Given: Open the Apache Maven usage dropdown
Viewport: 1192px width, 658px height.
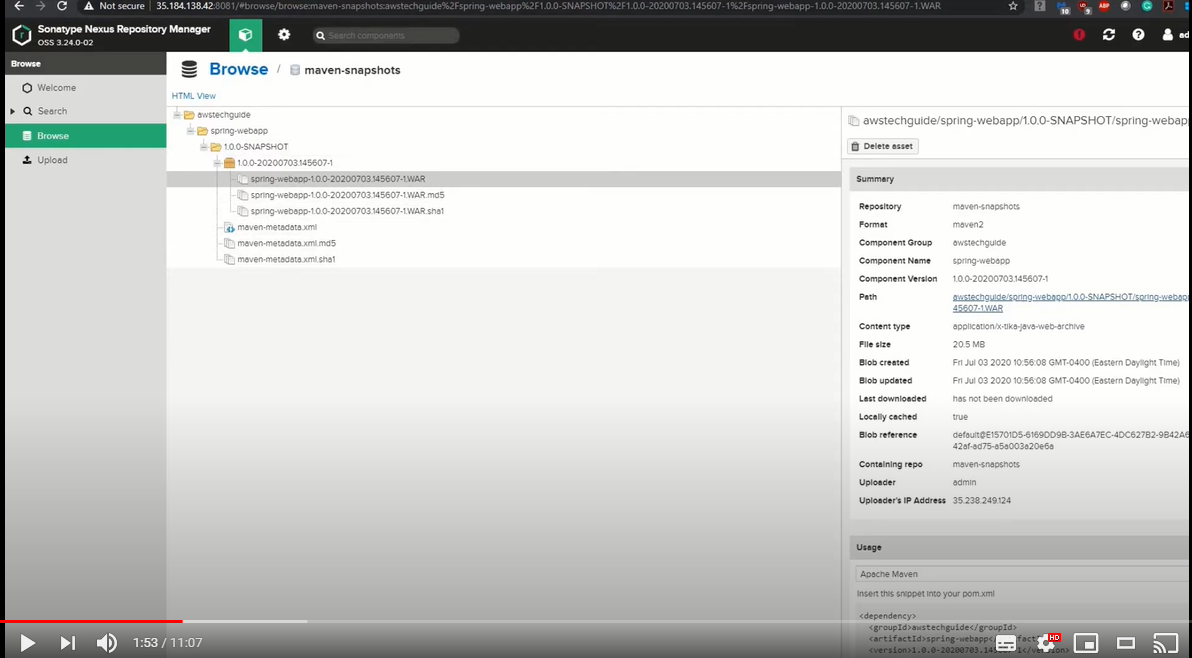Looking at the screenshot, I should point(1022,574).
